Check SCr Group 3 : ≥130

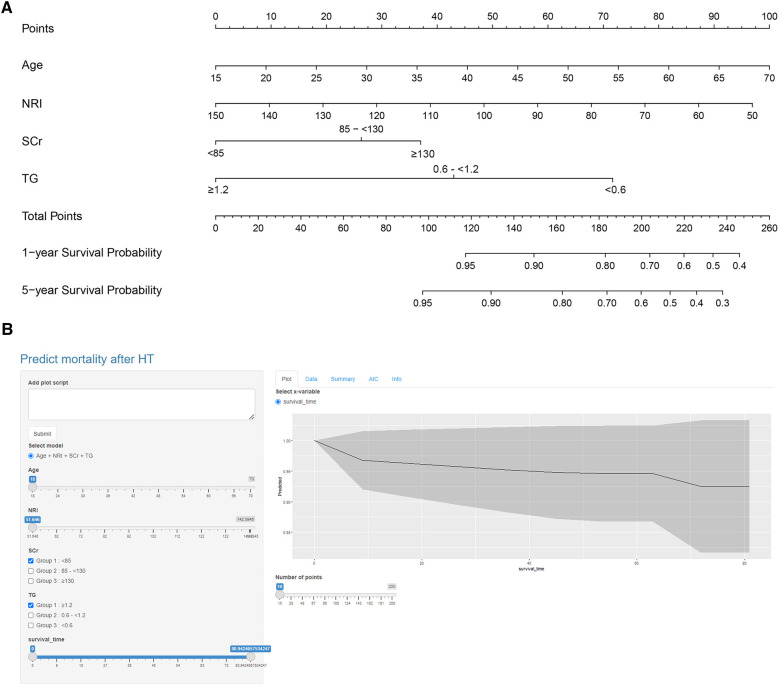(x=32, y=580)
